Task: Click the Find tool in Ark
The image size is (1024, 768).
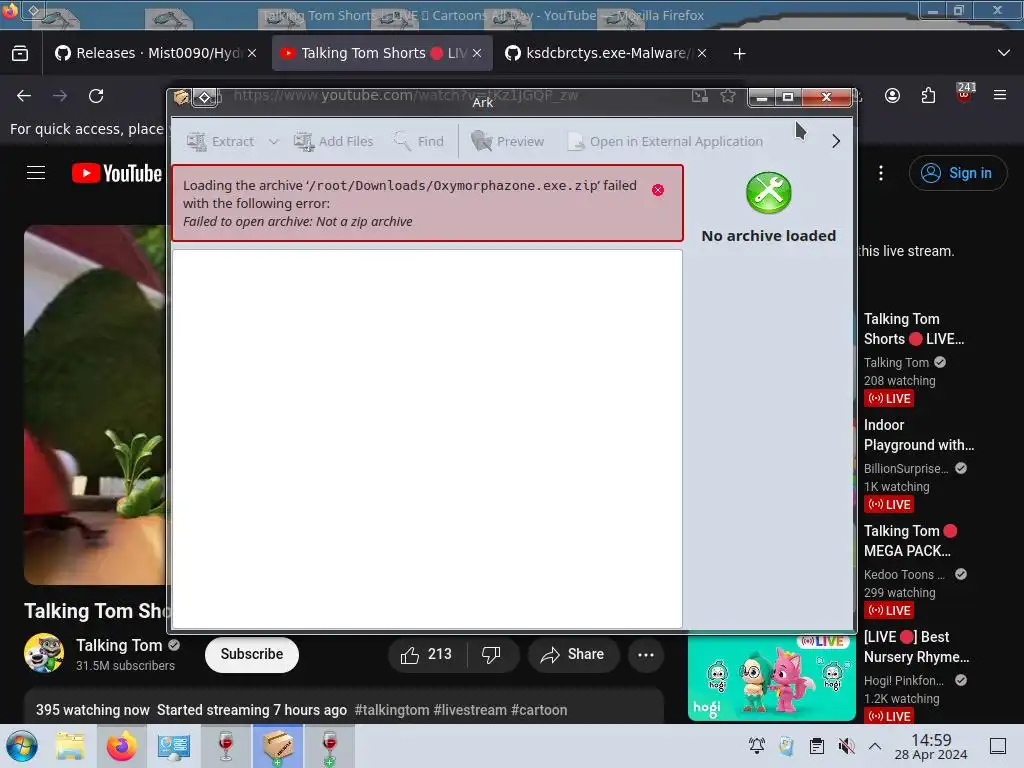Action: [x=419, y=141]
